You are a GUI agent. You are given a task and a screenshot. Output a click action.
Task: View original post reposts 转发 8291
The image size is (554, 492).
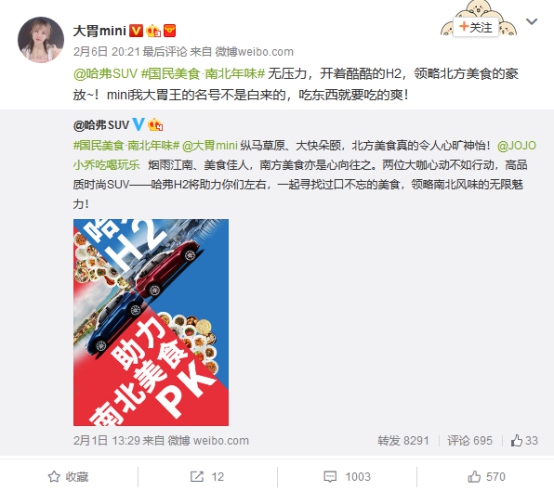click(403, 440)
